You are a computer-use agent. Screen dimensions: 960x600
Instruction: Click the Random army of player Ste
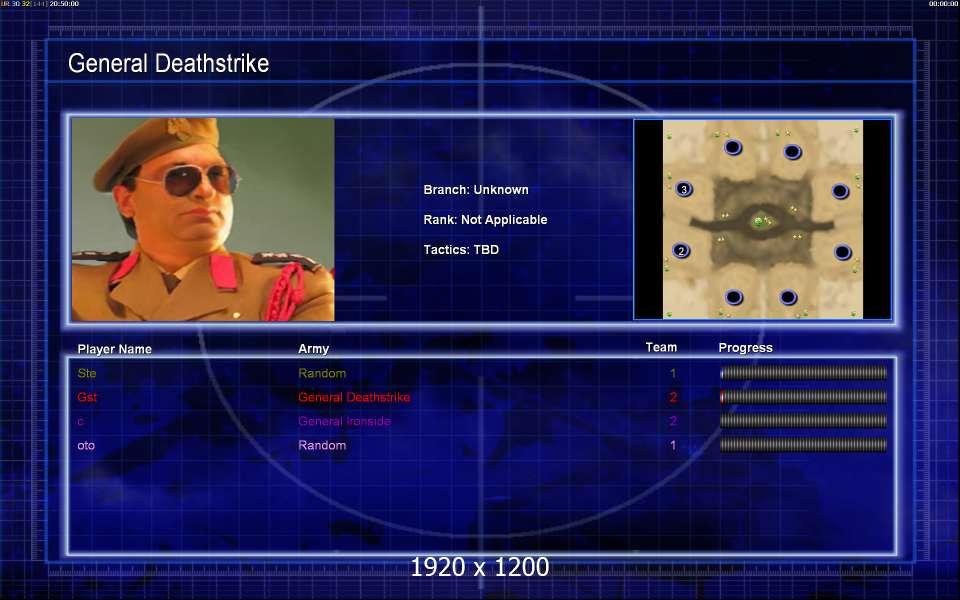pyautogui.click(x=322, y=373)
